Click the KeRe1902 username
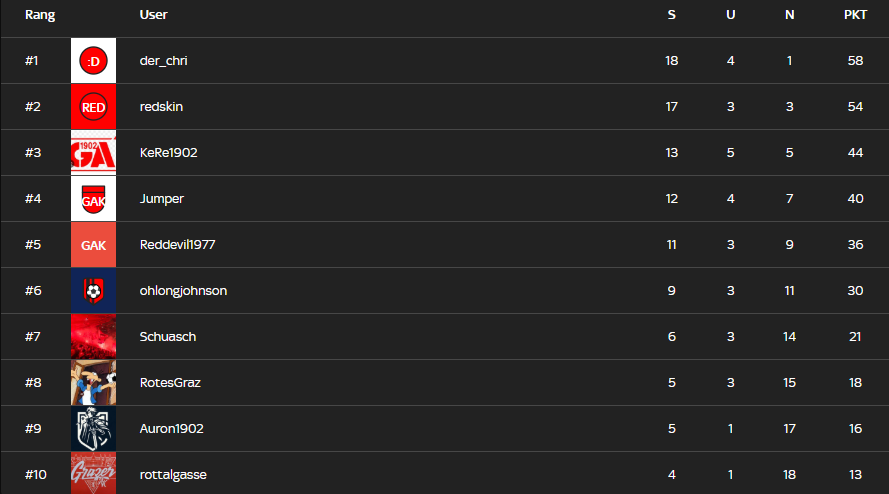 168,153
